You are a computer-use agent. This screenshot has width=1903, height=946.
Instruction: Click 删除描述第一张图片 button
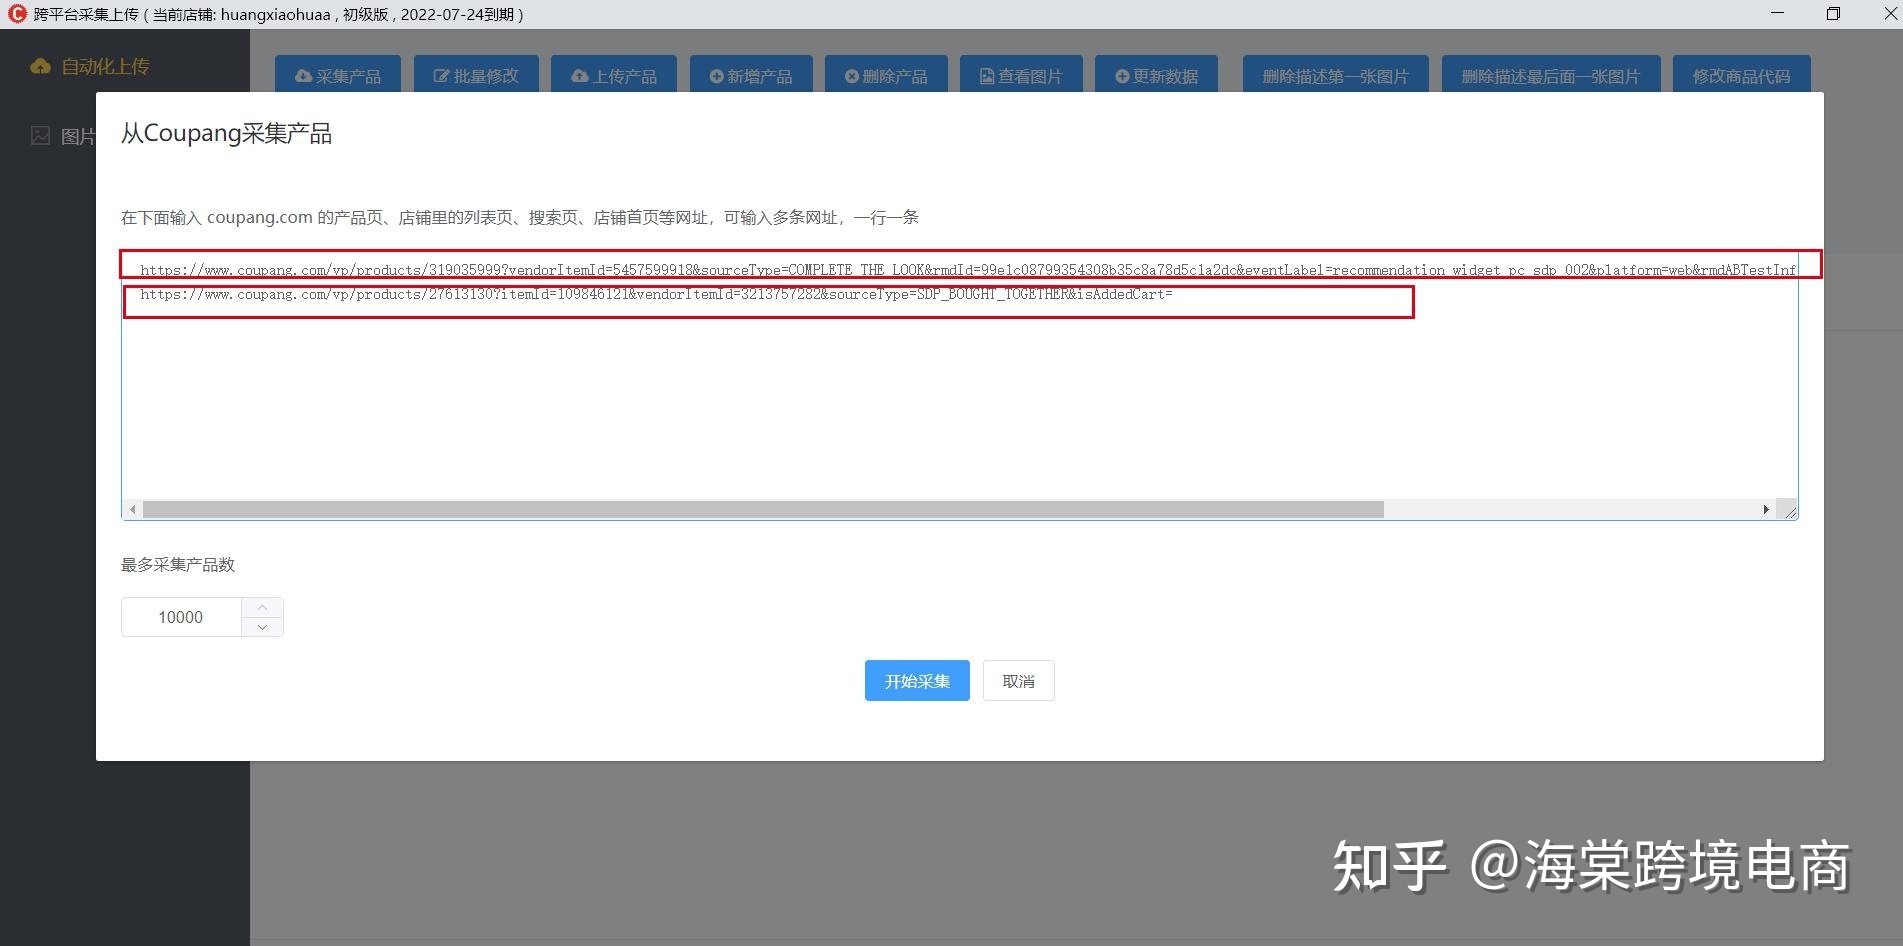pyautogui.click(x=1336, y=75)
